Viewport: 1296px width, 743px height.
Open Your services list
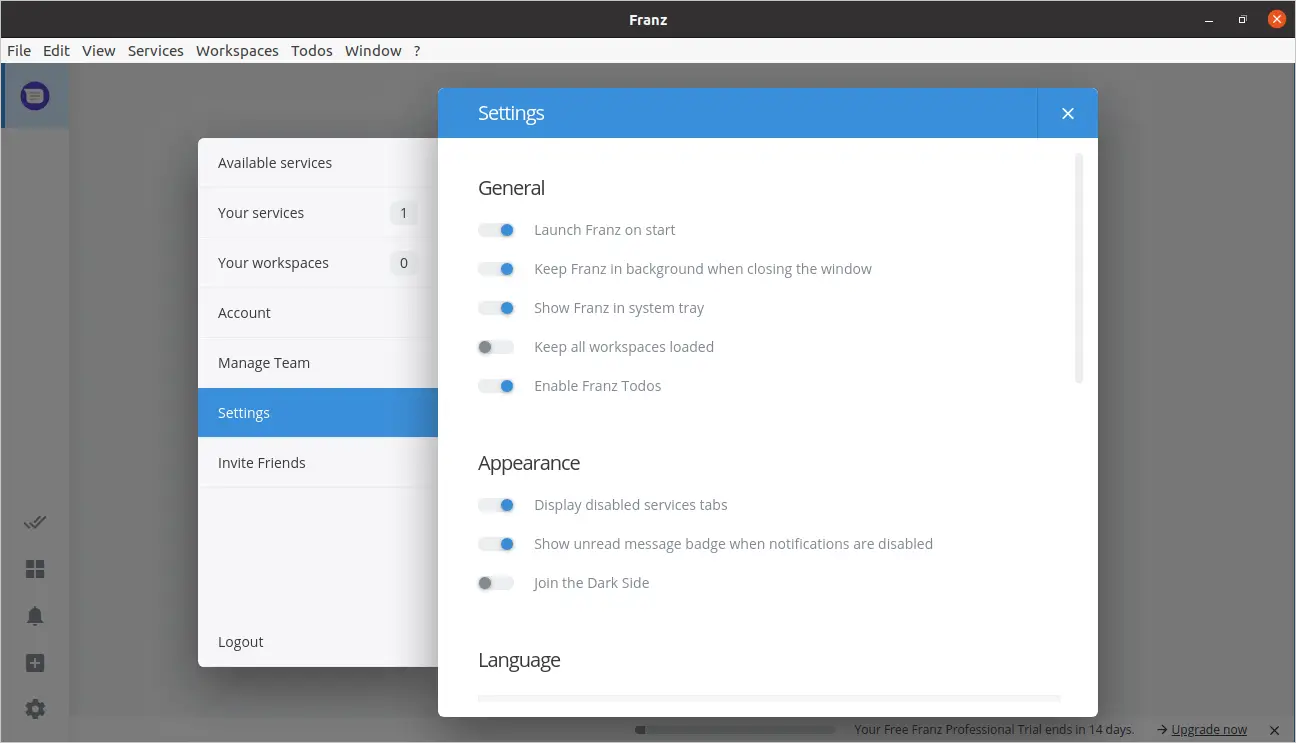pos(318,213)
